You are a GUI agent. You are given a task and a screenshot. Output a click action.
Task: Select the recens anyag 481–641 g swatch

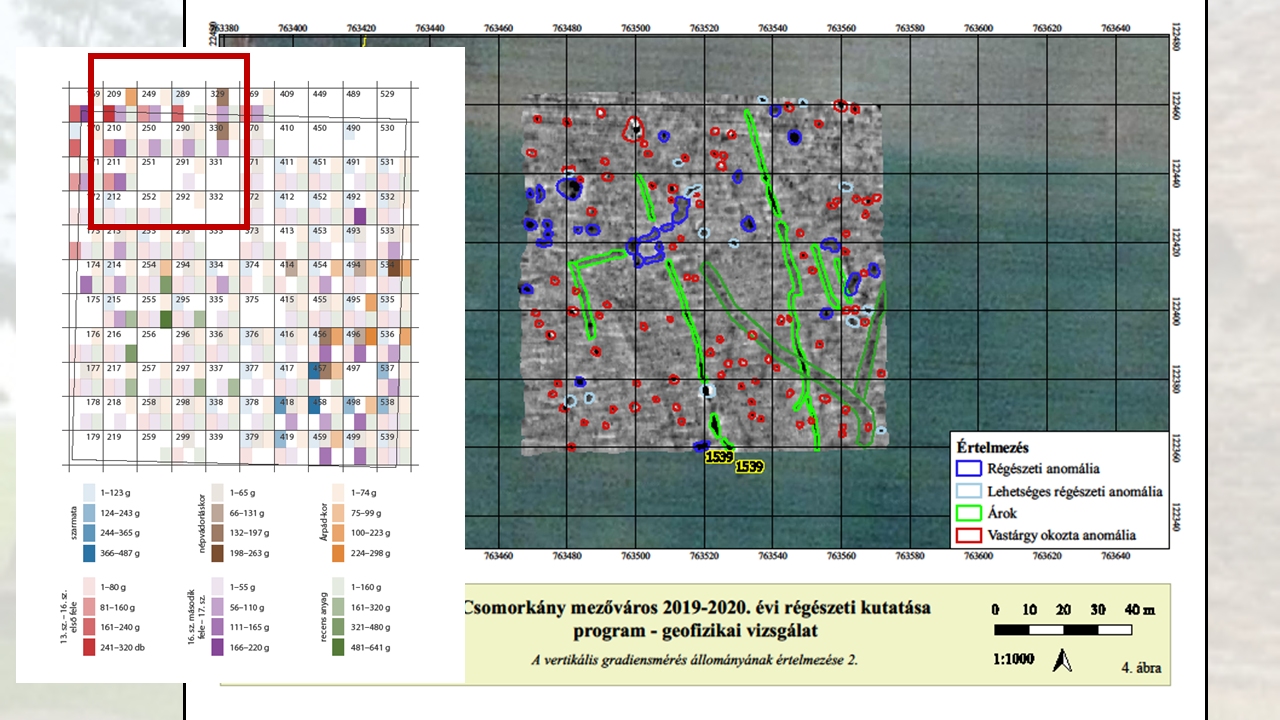pos(340,647)
